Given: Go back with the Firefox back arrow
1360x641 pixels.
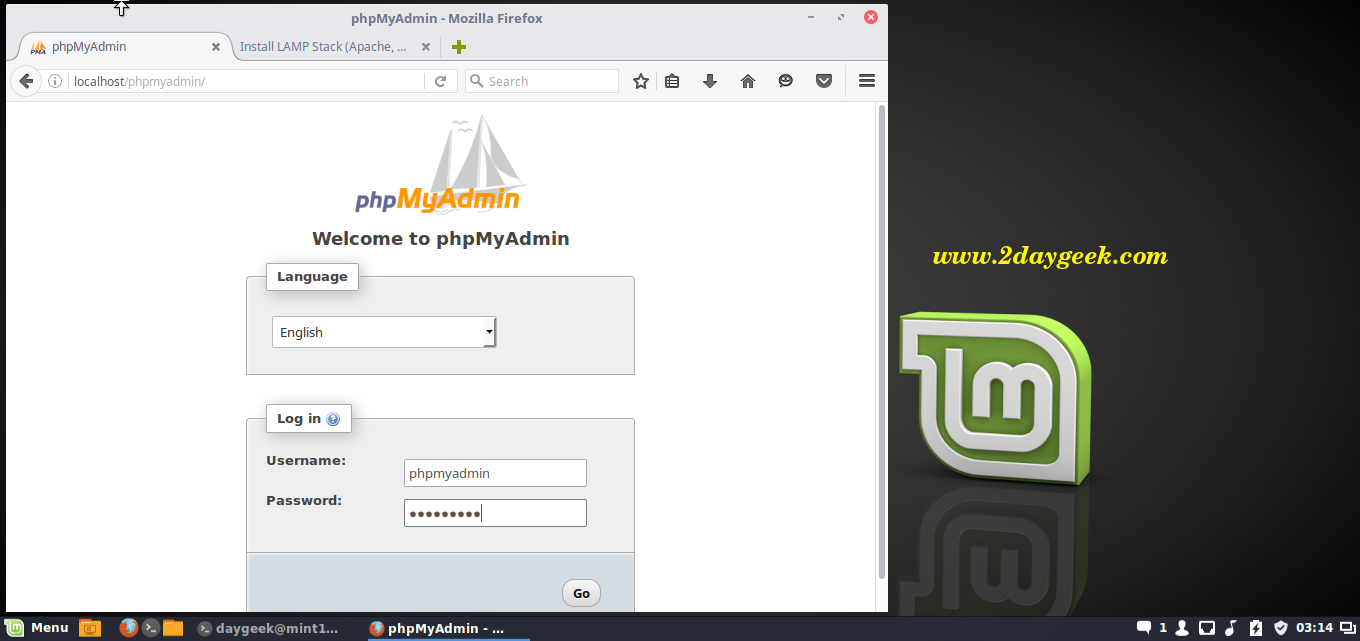Looking at the screenshot, I should point(27,81).
